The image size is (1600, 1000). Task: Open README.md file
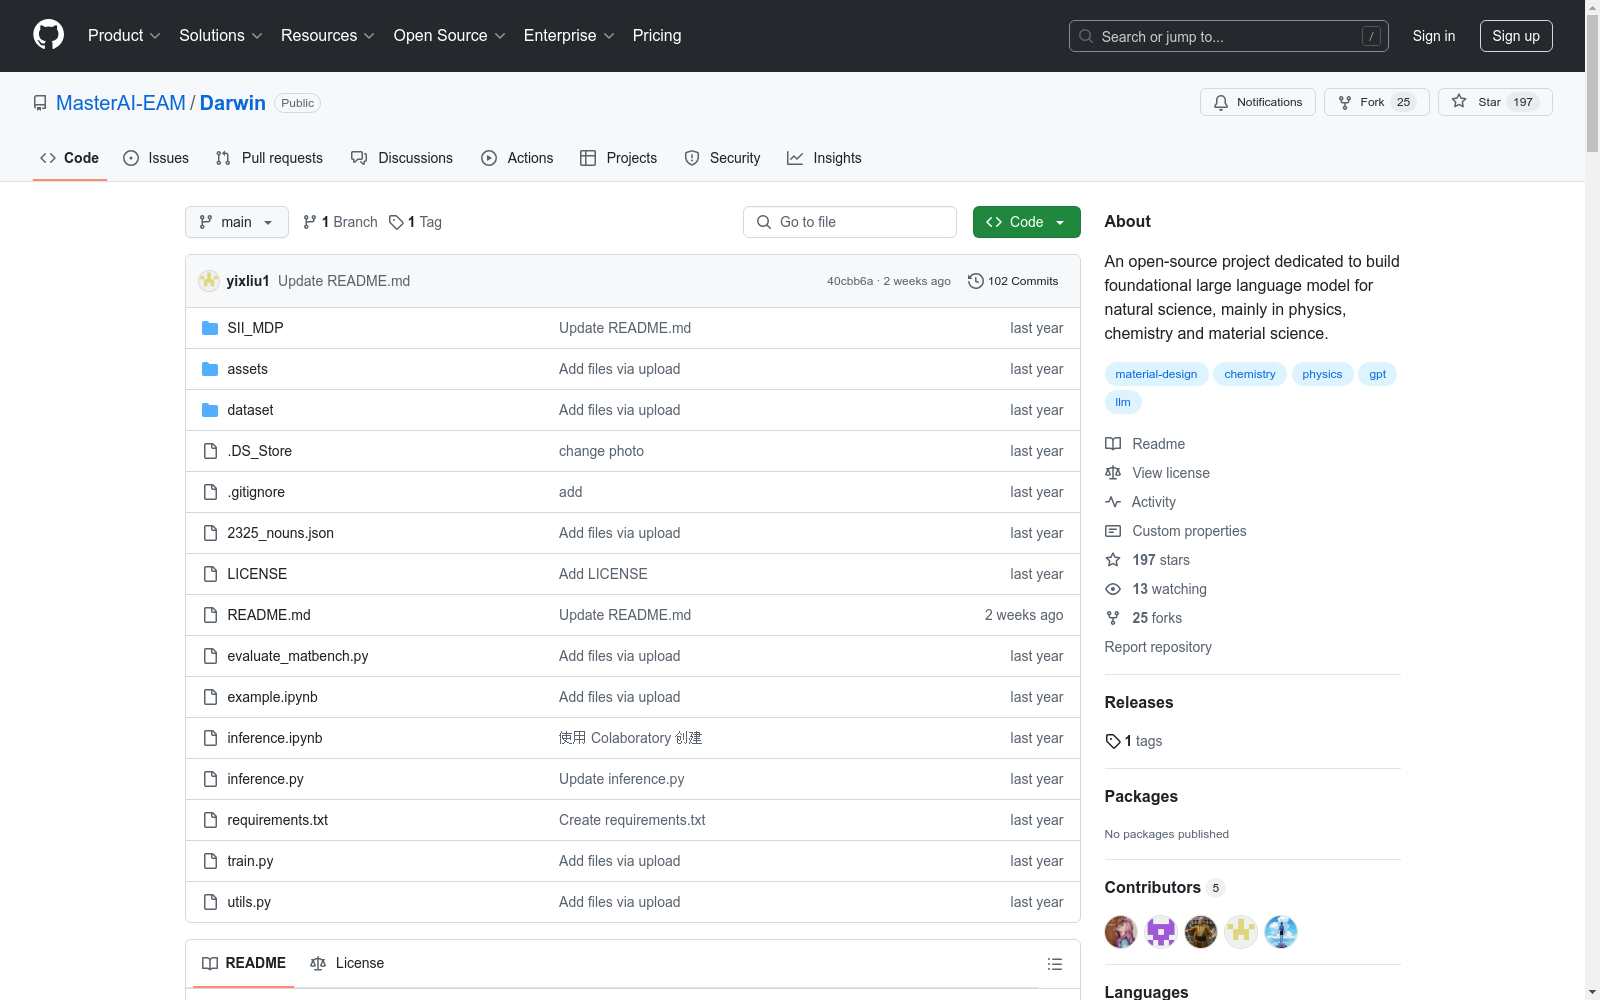(269, 615)
